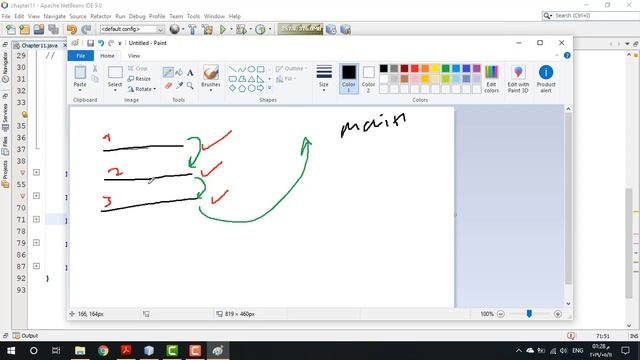Expand folded code at line 71
The width and height of the screenshot is (640, 360).
tap(36, 219)
